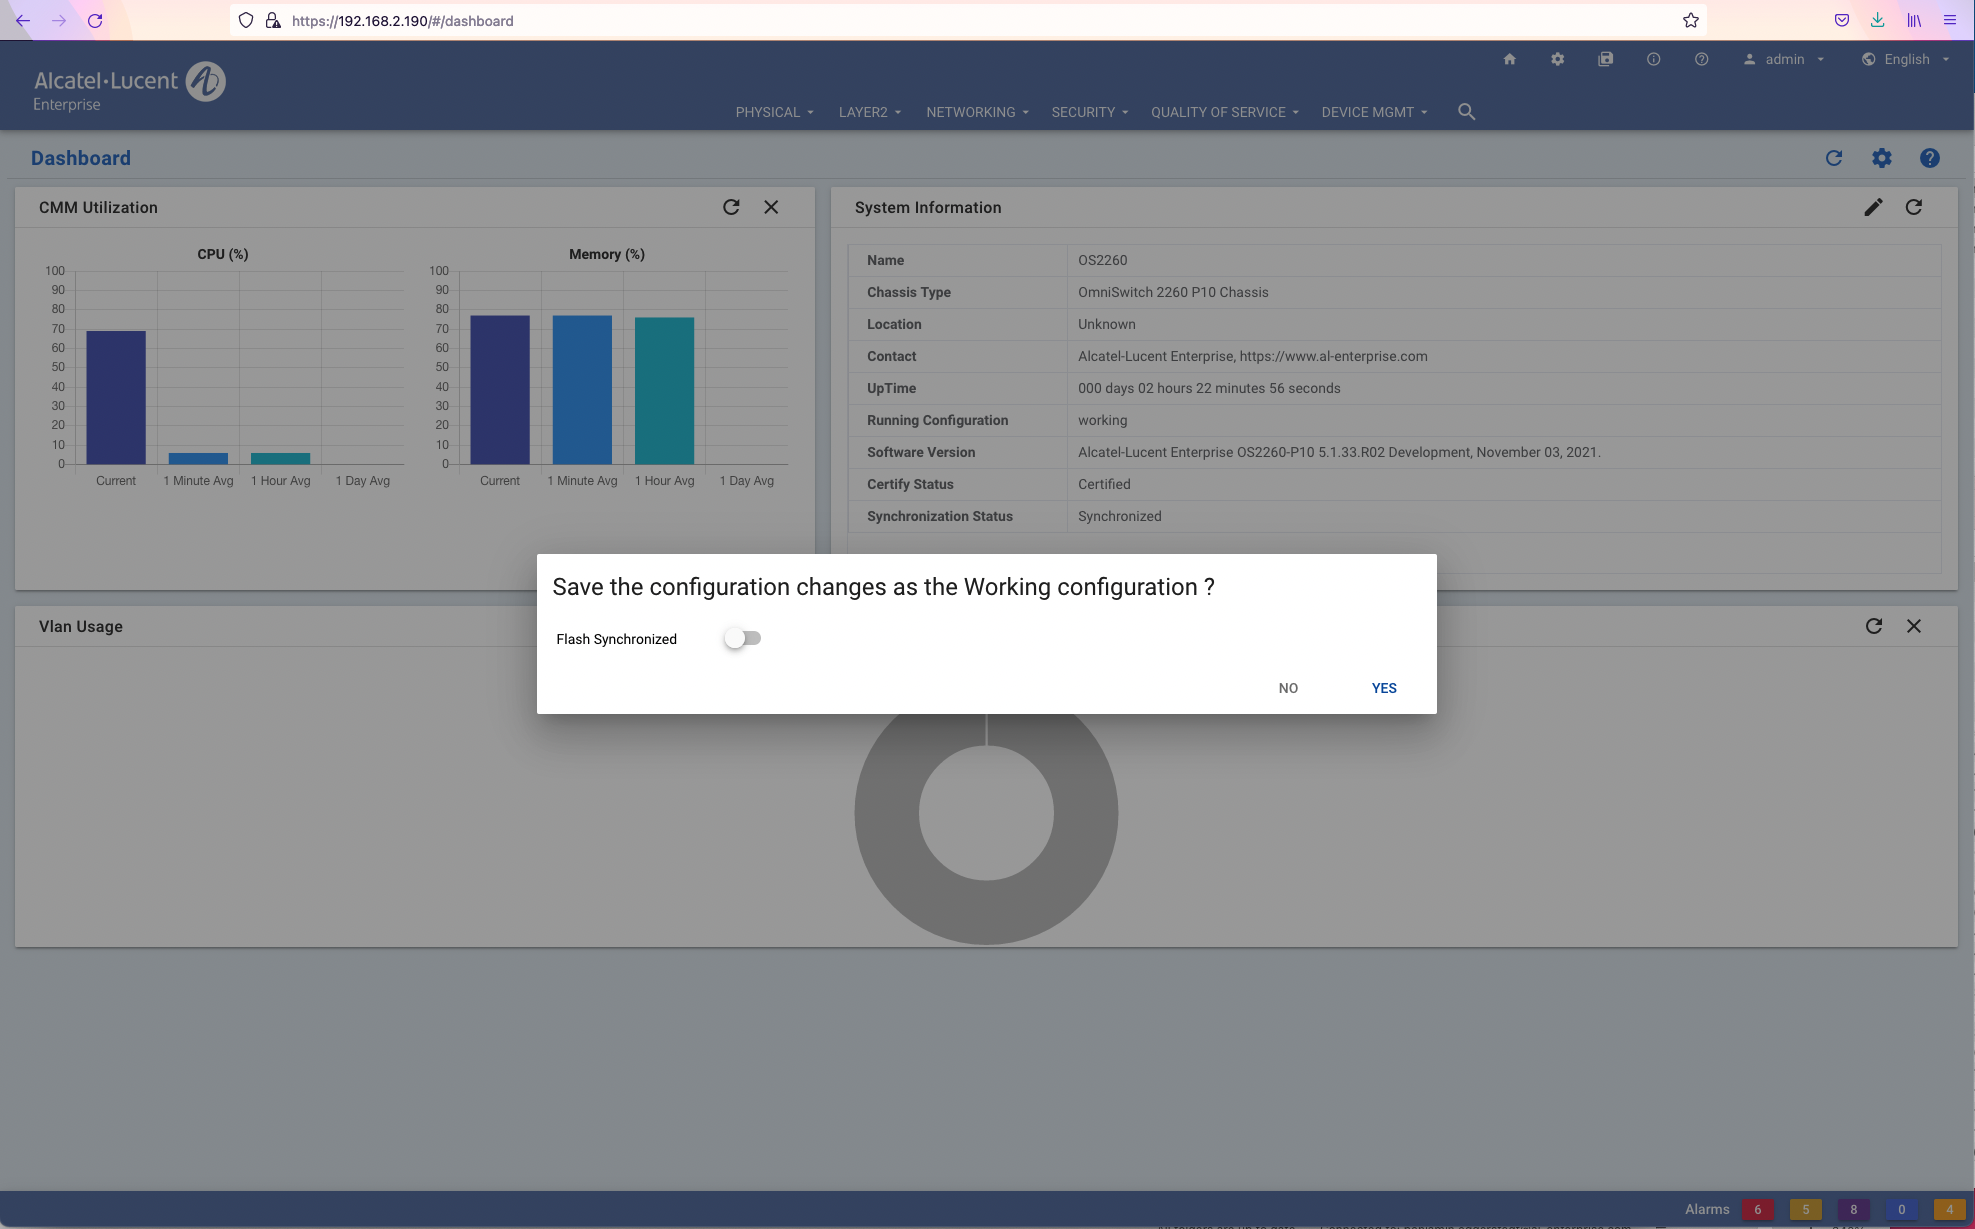Open dashboard settings gear icon
The width and height of the screenshot is (1975, 1229).
(1881, 158)
